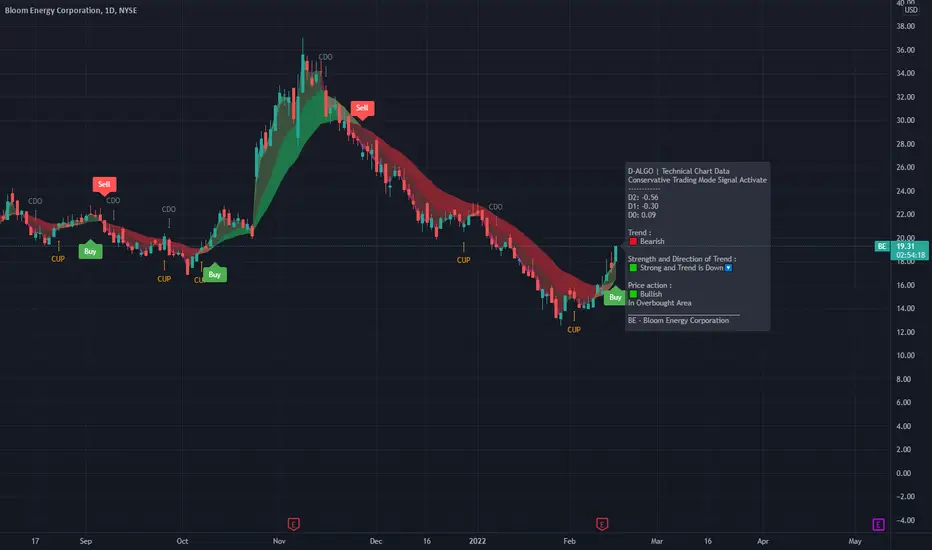The image size is (932, 550).
Task: Click the CUP marker just before September
Action: pyautogui.click(x=58, y=259)
